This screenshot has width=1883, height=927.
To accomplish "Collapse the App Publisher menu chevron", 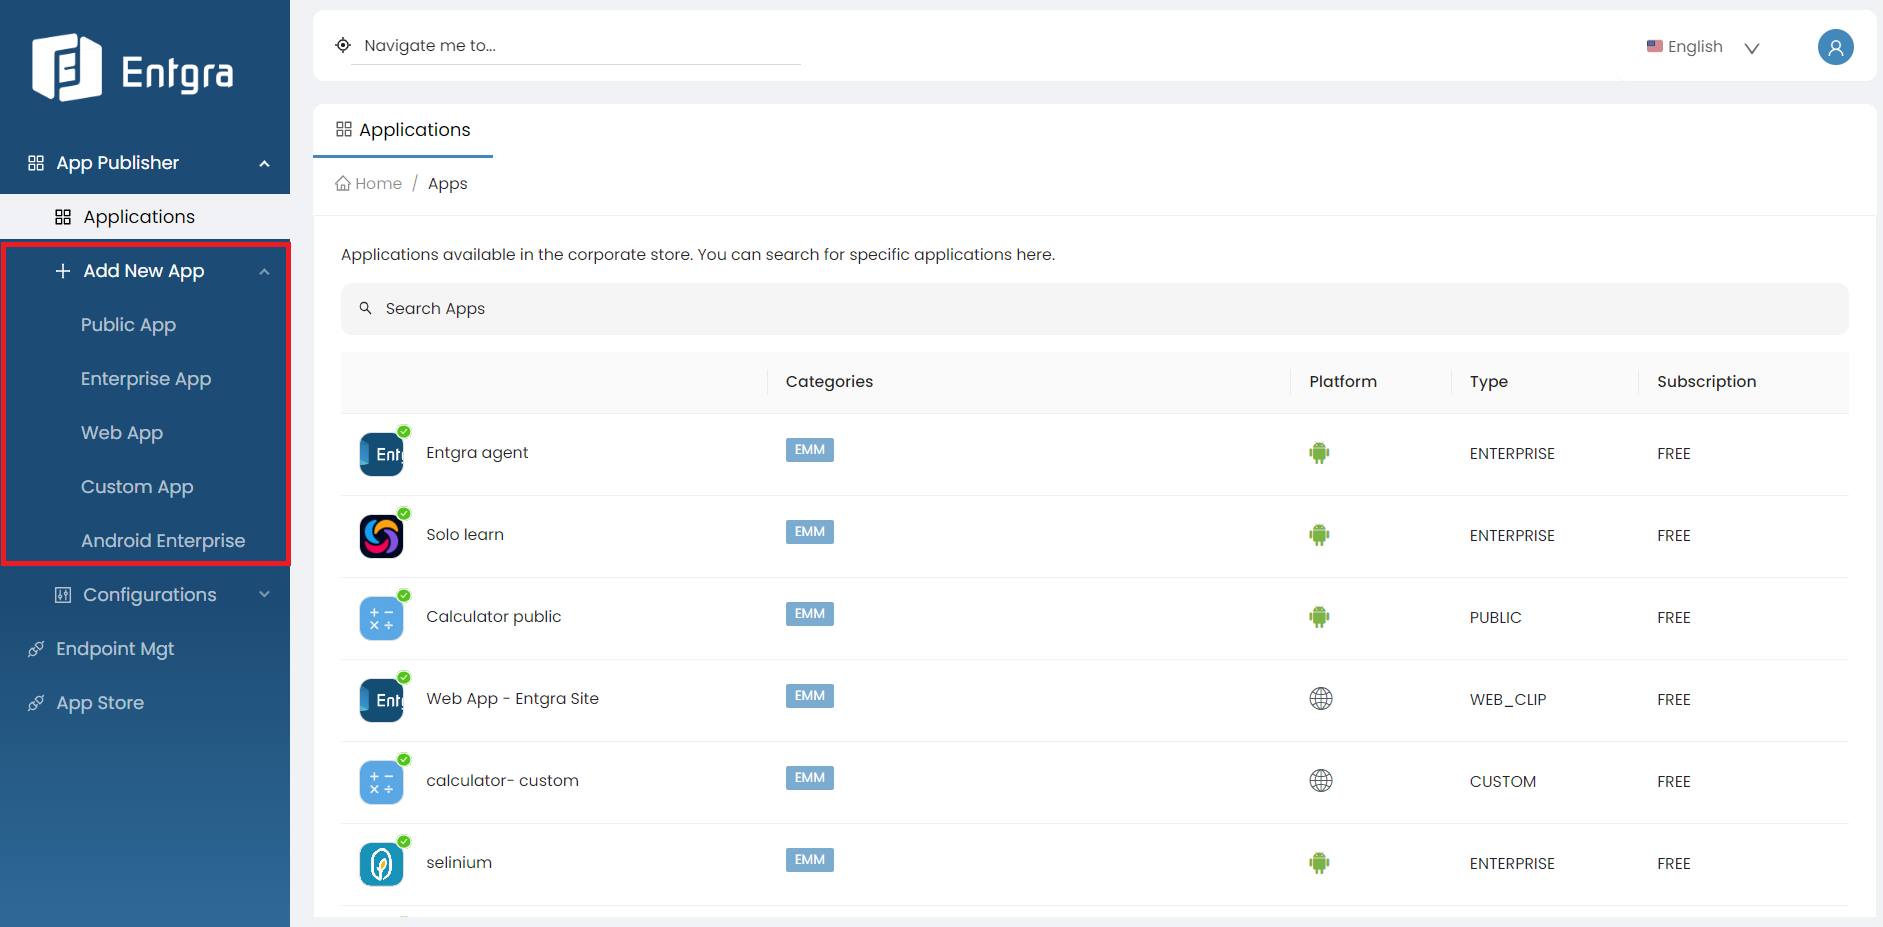I will [x=264, y=164].
